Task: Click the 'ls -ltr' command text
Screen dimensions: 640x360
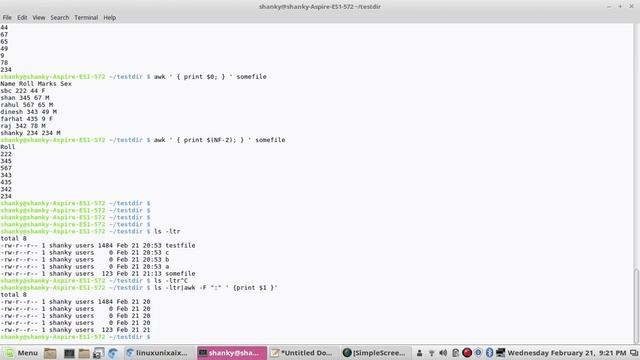Action: (x=167, y=231)
